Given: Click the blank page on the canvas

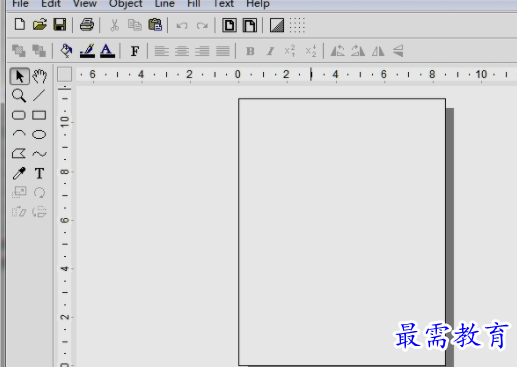Looking at the screenshot, I should [x=342, y=232].
